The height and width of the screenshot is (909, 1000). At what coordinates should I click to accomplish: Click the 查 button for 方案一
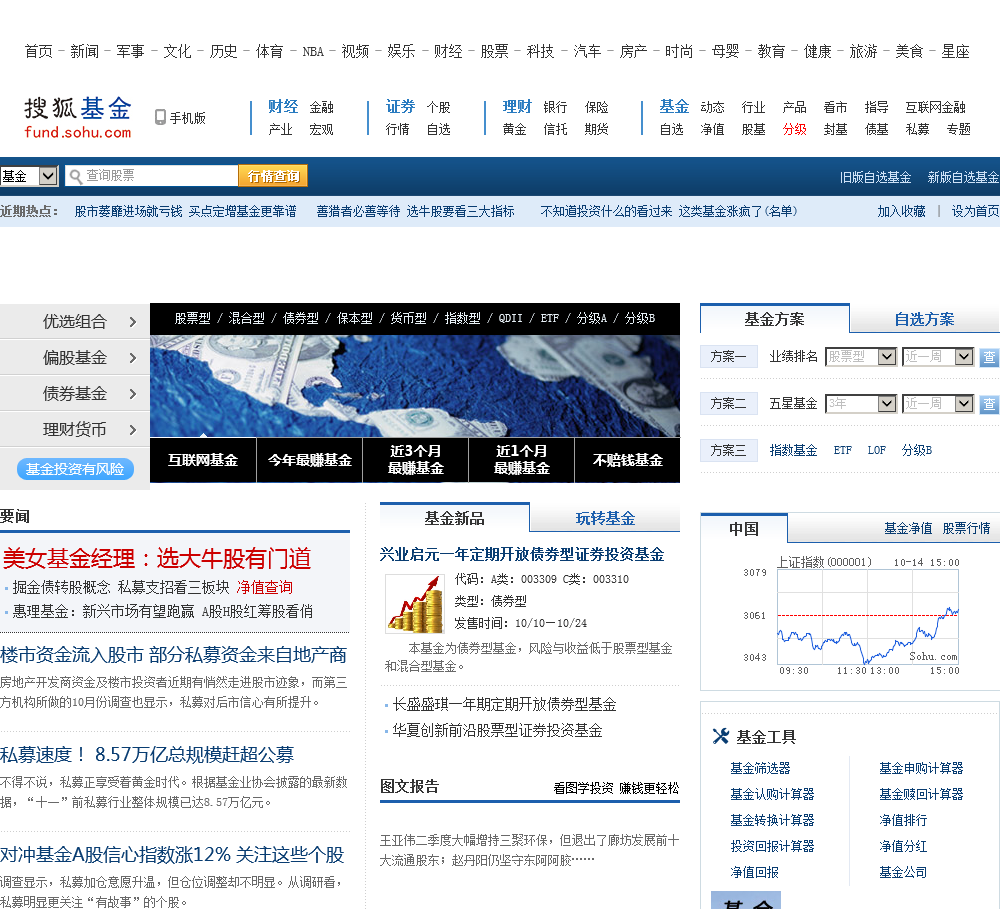click(989, 357)
